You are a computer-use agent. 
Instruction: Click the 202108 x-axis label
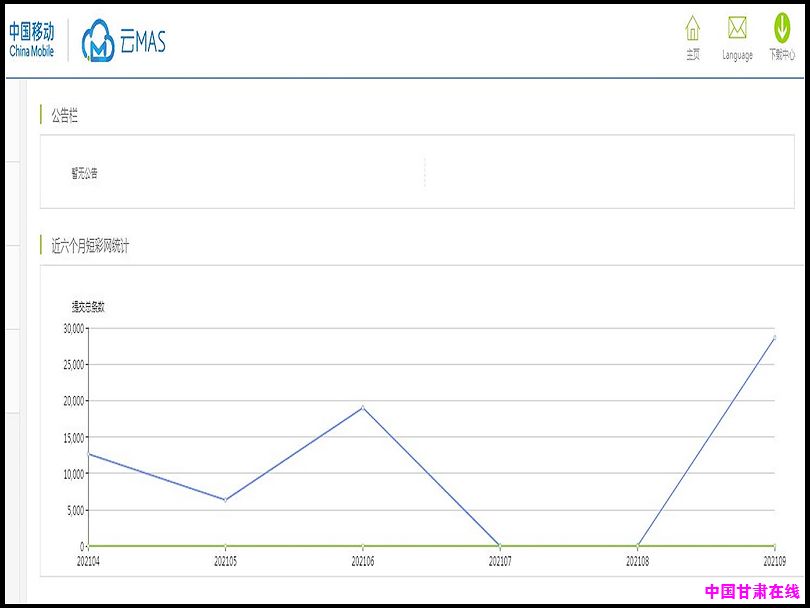(637, 562)
